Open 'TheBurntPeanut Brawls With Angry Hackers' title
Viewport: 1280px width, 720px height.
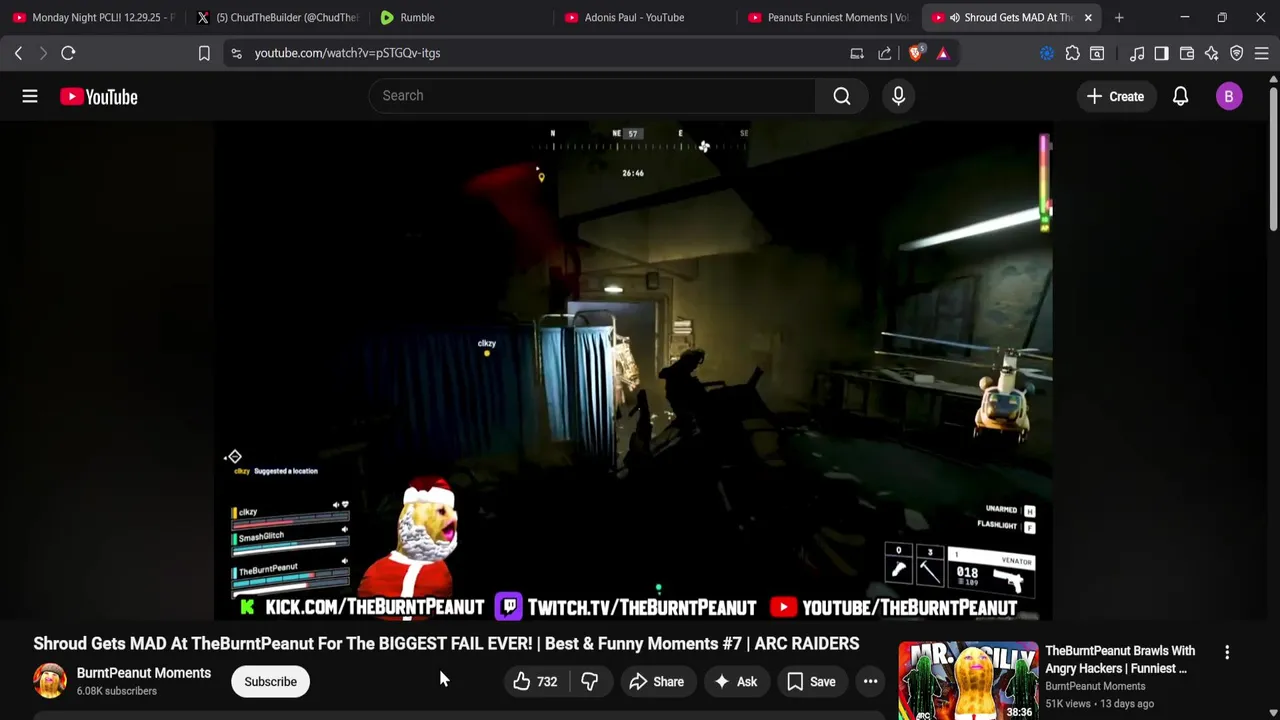(x=1120, y=660)
